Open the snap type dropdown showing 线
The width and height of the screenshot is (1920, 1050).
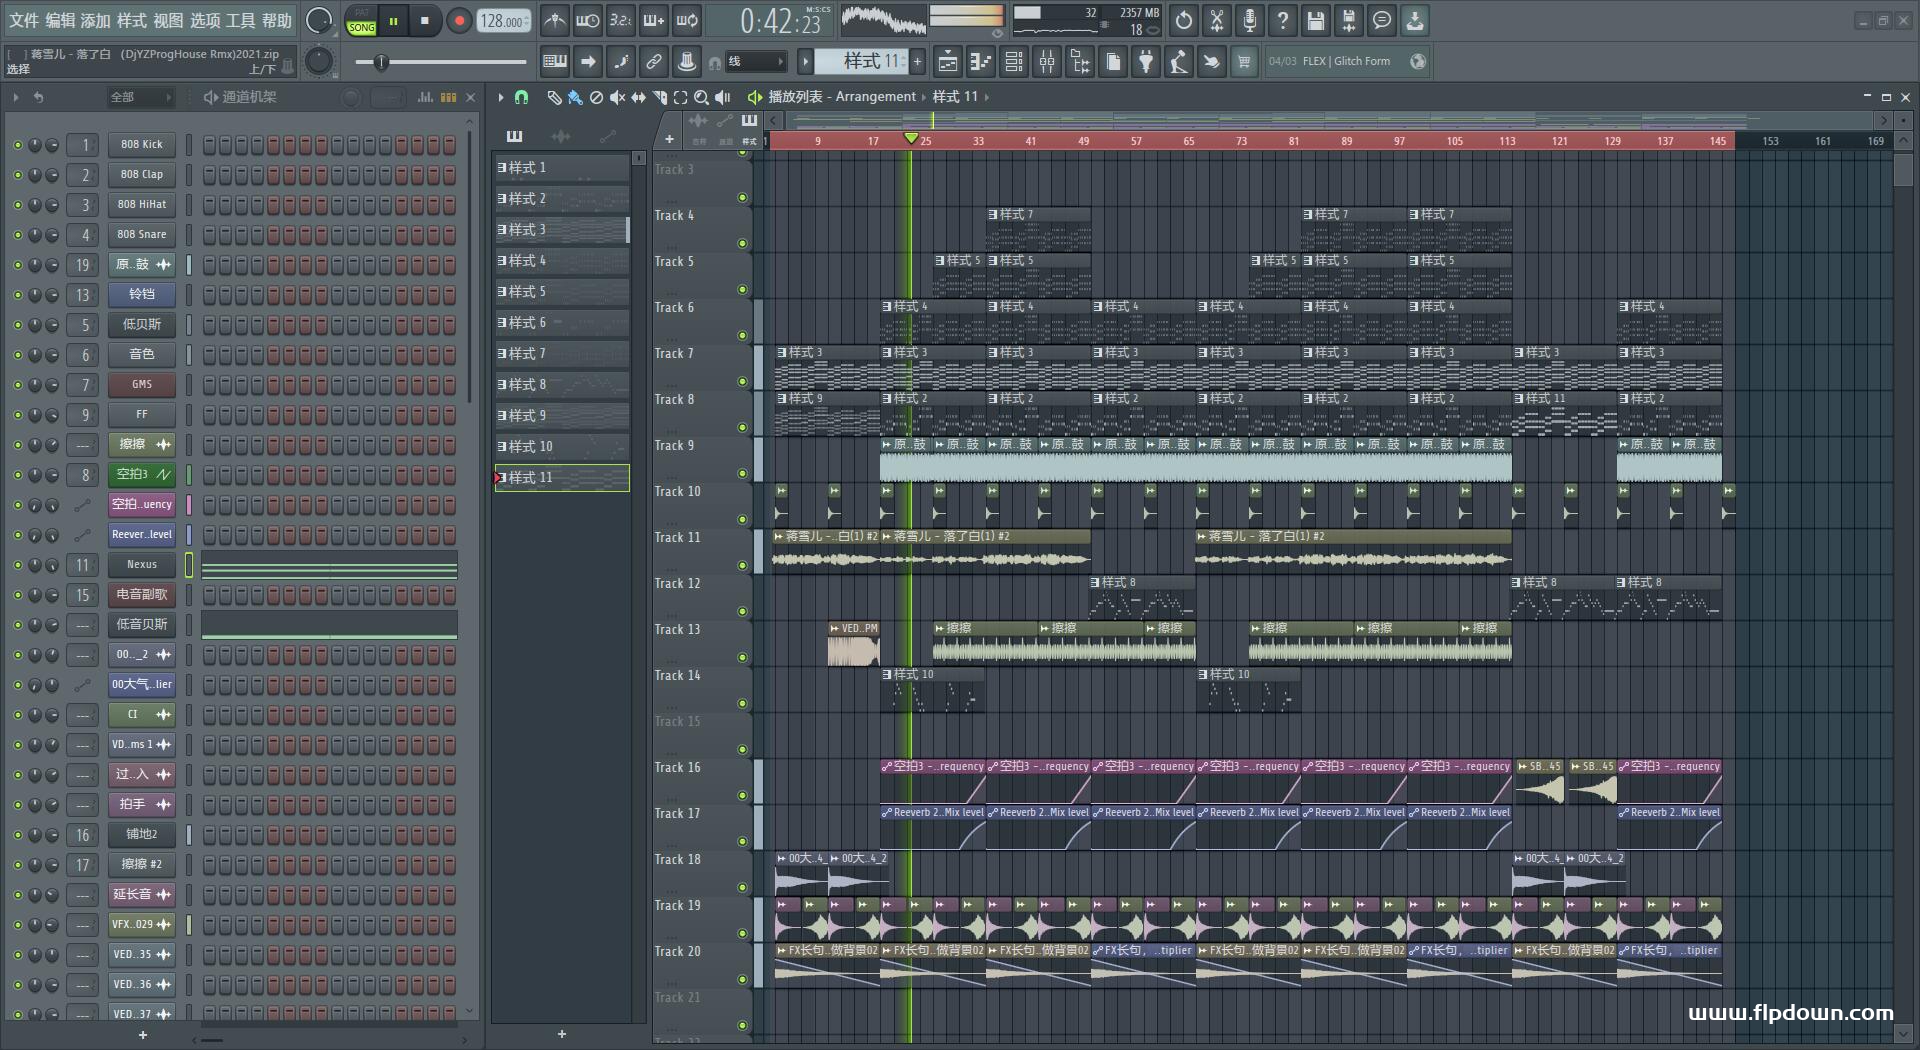[755, 62]
